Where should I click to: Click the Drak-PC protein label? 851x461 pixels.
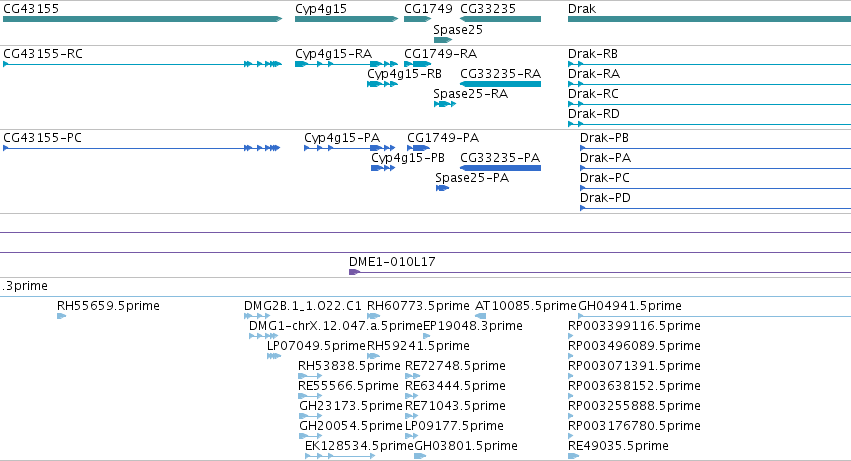tap(605, 178)
